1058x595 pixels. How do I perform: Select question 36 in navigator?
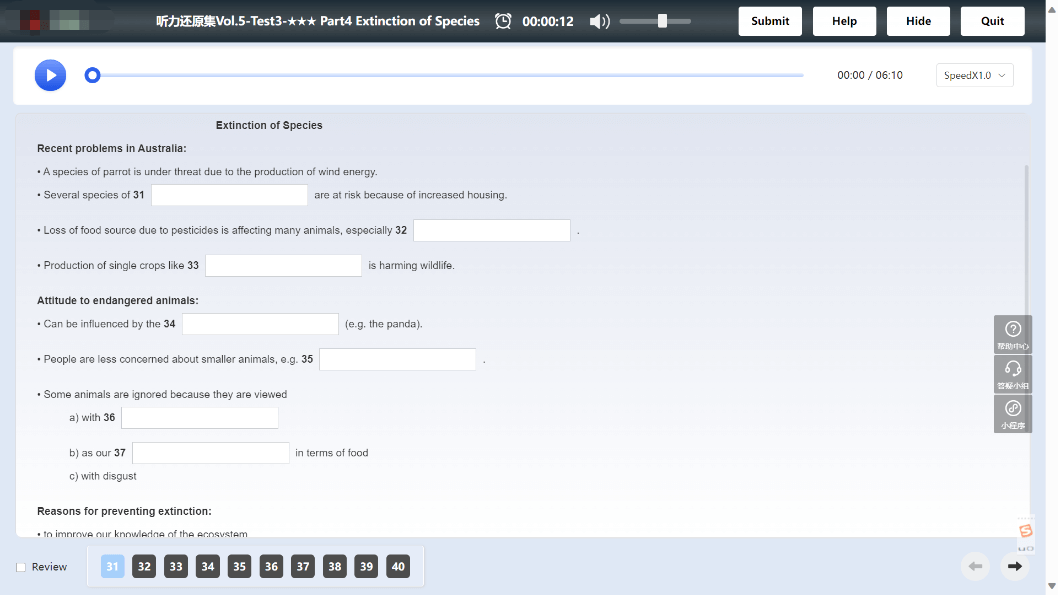tap(271, 567)
